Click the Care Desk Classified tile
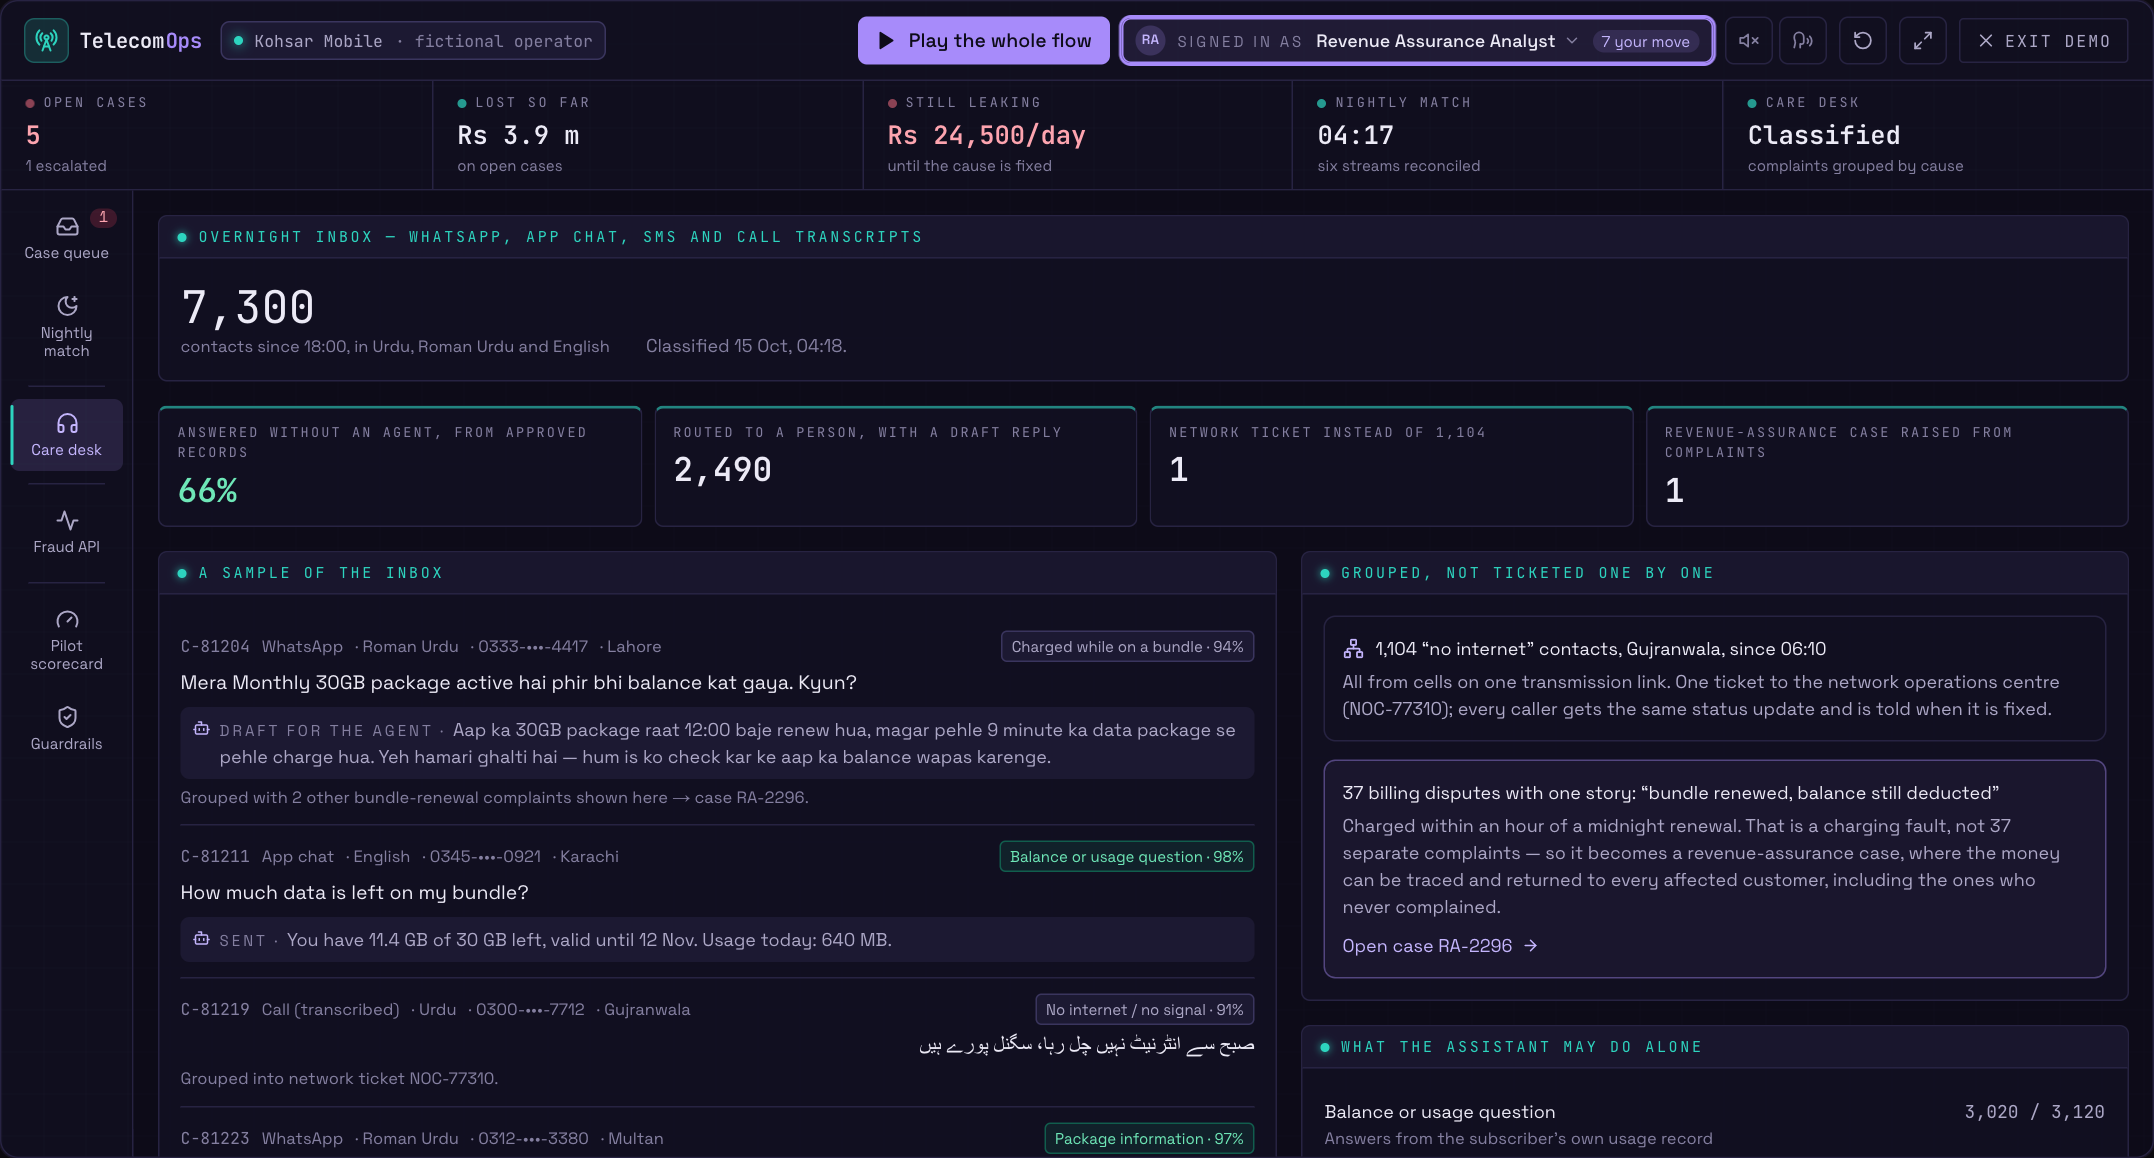This screenshot has height=1158, width=2154. coord(1937,135)
